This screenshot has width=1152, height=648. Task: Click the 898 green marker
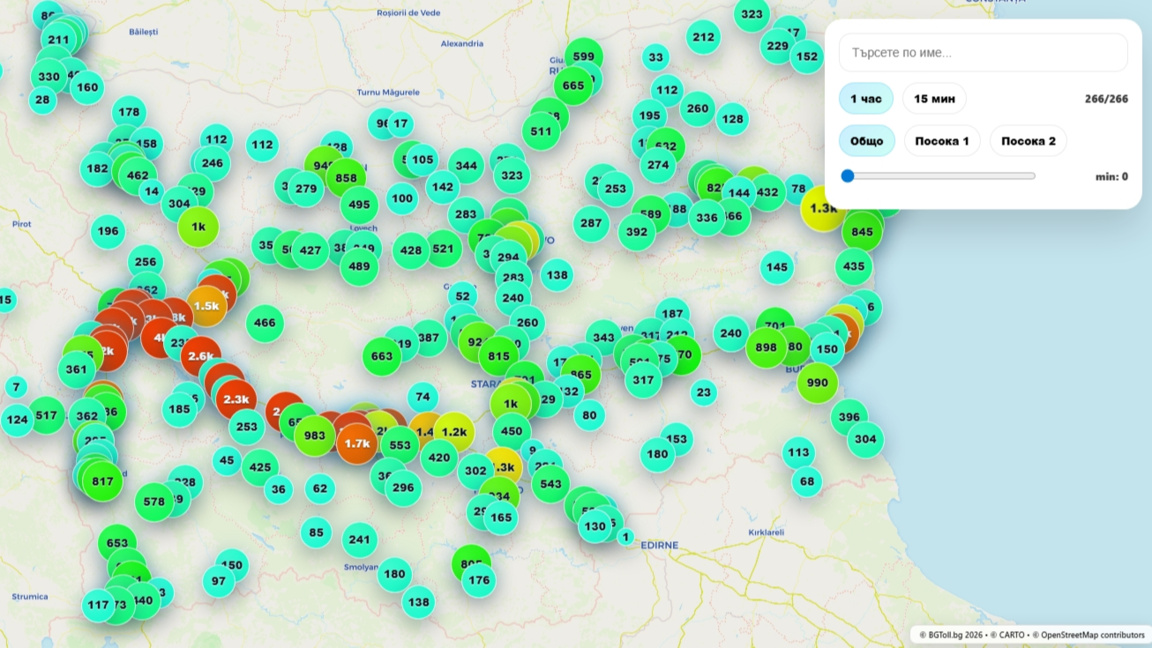(x=766, y=348)
